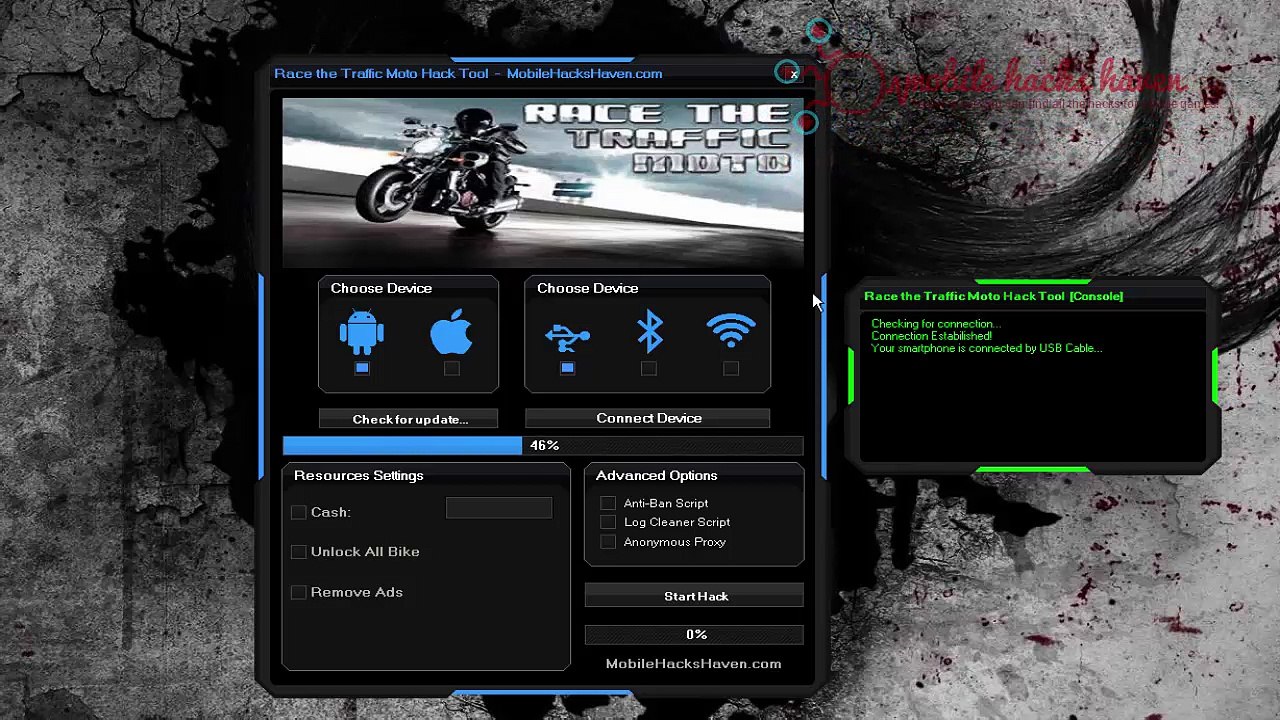Viewport: 1280px width, 720px height.
Task: Enable the Cash checkbox
Action: (298, 512)
